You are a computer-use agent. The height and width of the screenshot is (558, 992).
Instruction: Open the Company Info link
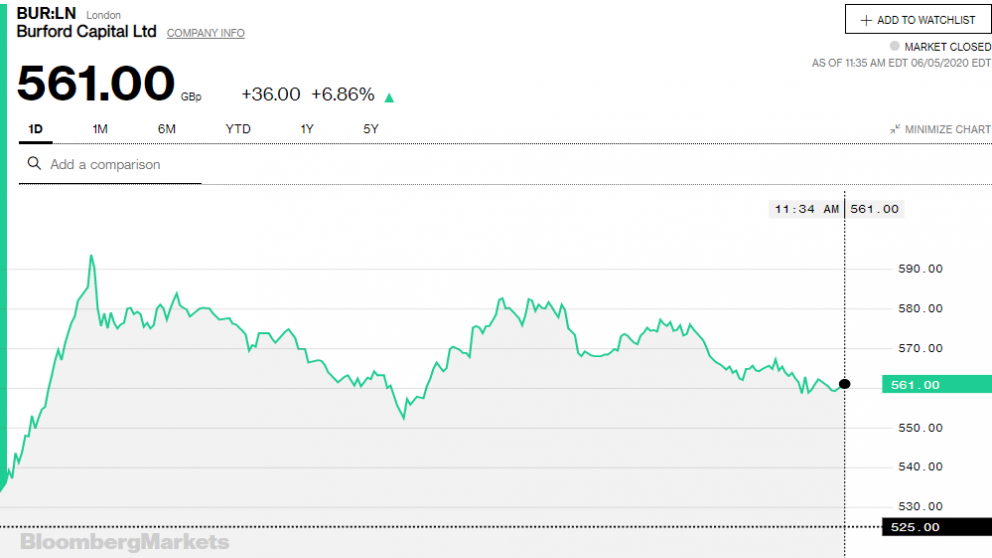(x=205, y=33)
